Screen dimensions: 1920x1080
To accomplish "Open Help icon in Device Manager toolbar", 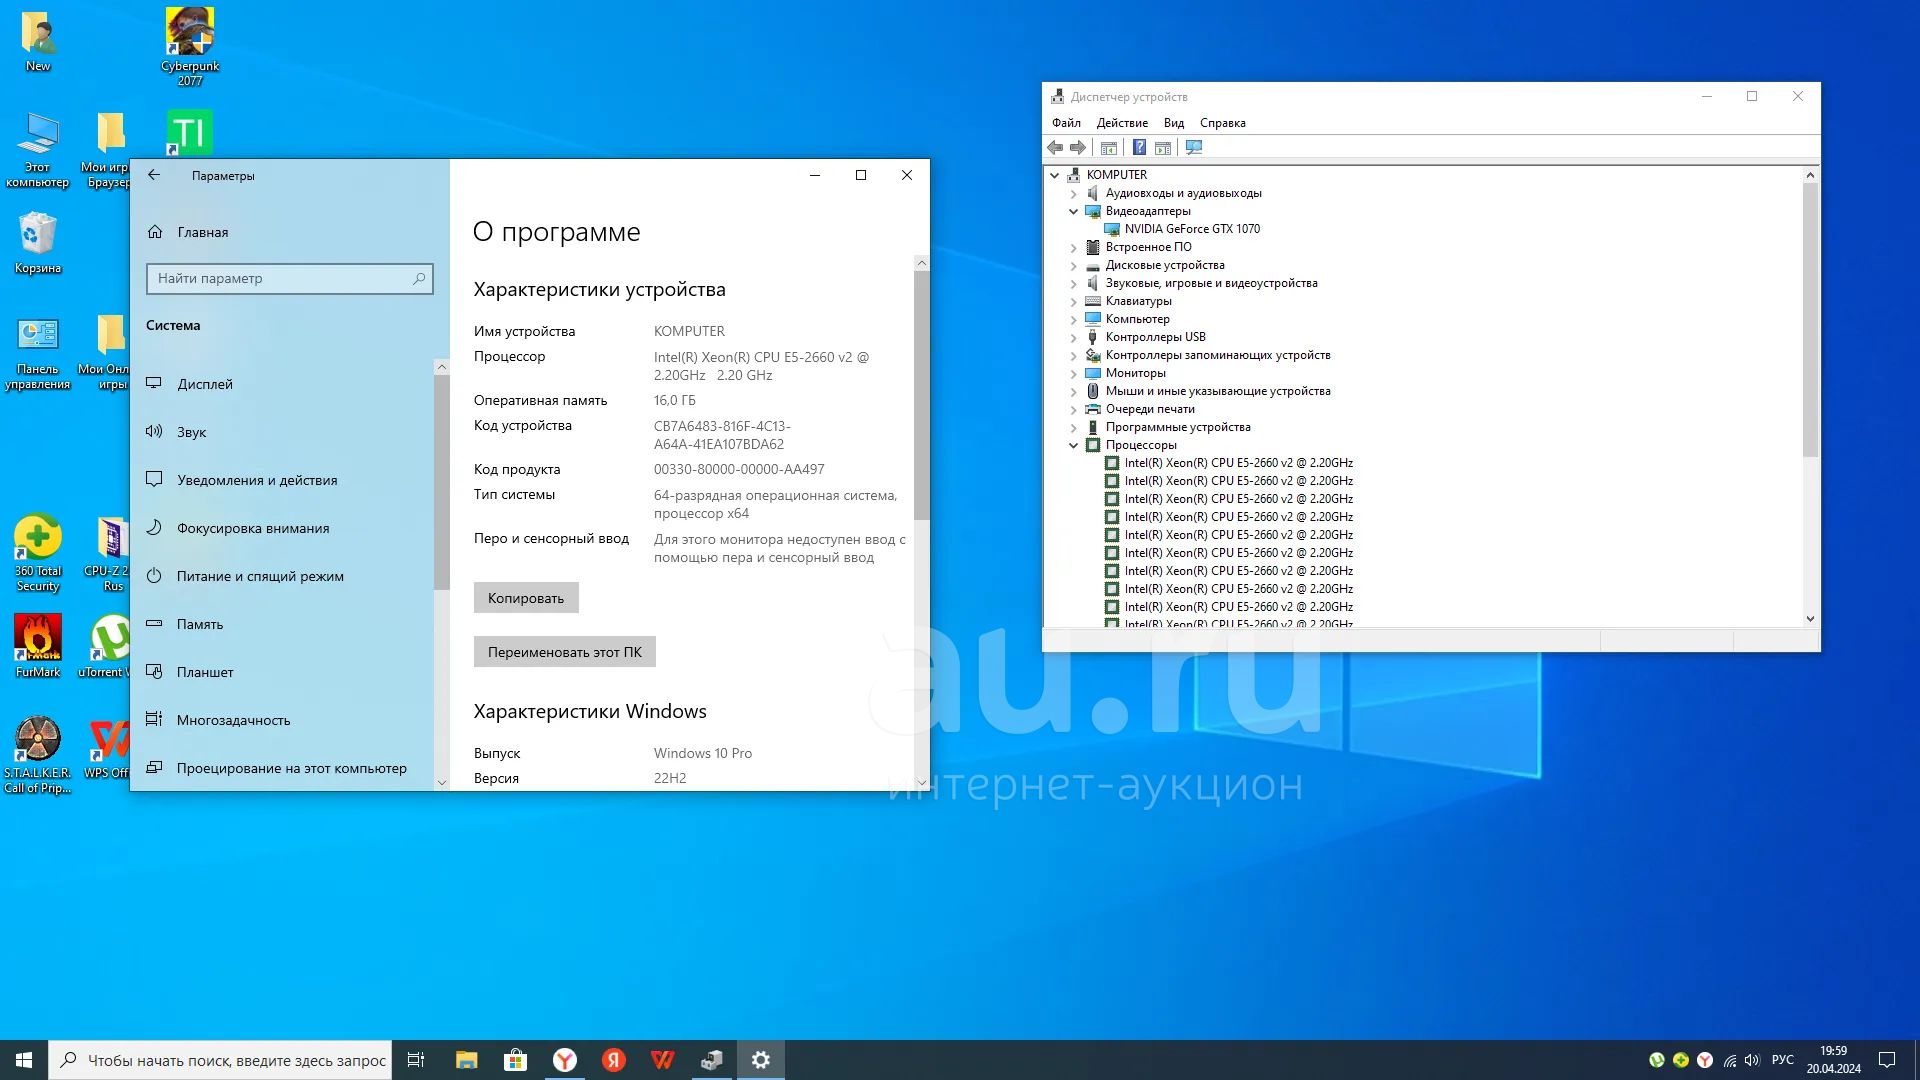I will coord(1139,148).
